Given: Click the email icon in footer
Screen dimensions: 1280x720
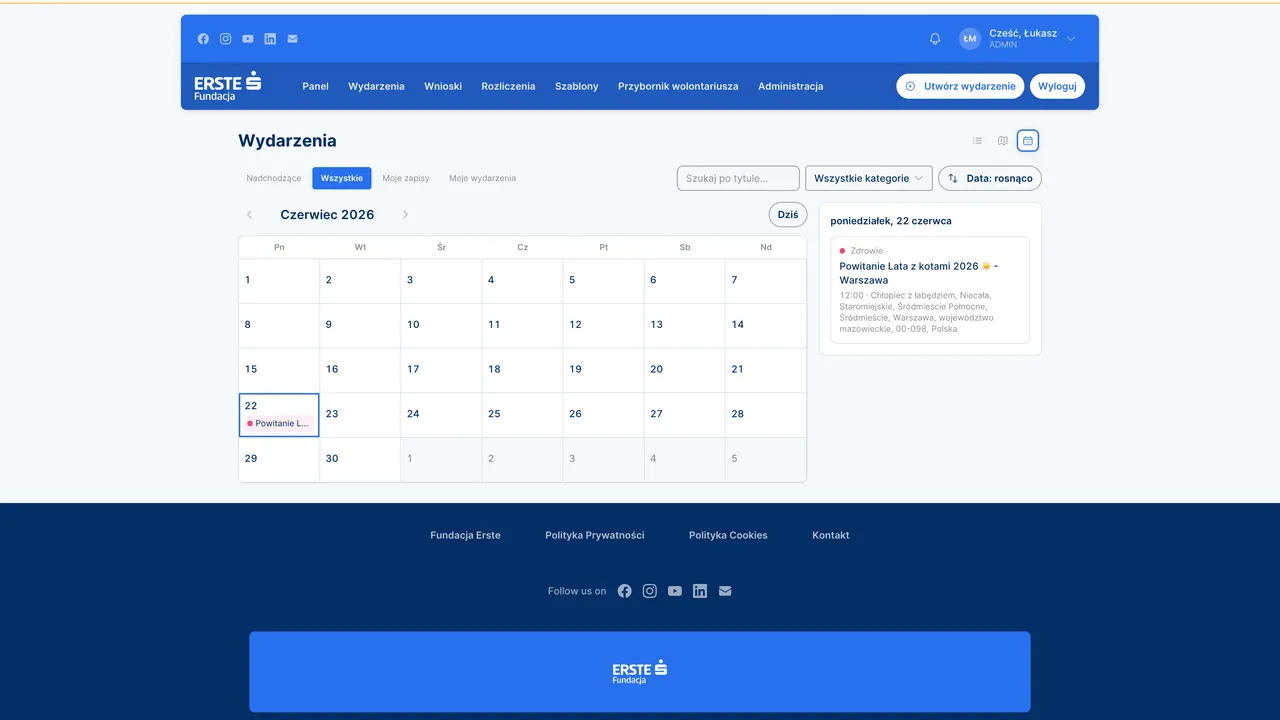Looking at the screenshot, I should (x=725, y=591).
